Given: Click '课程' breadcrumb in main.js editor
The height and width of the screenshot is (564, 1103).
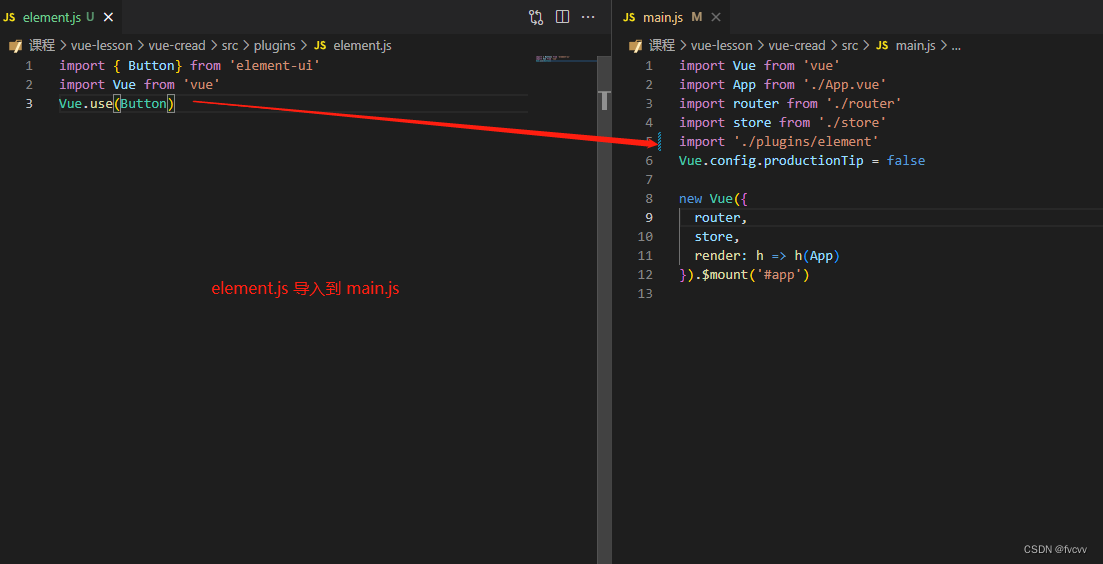Looking at the screenshot, I should click(x=662, y=46).
